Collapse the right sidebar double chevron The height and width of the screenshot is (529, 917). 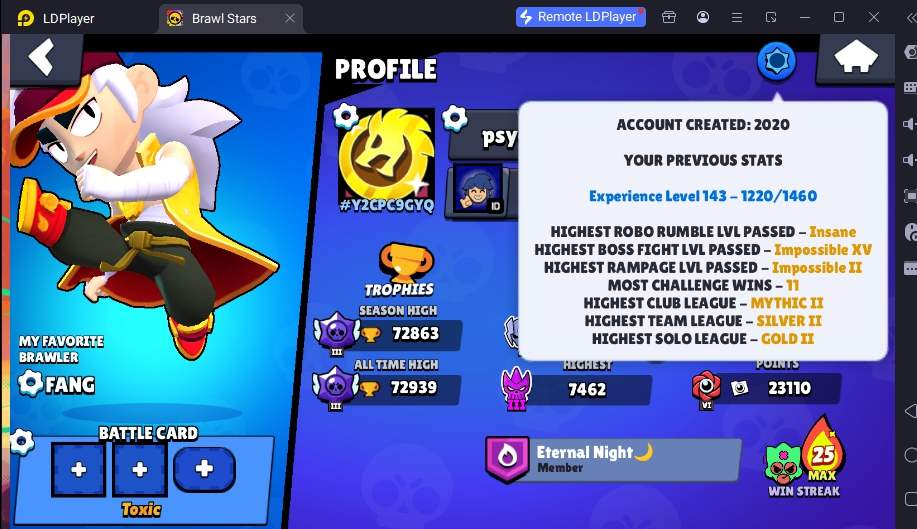tap(911, 18)
